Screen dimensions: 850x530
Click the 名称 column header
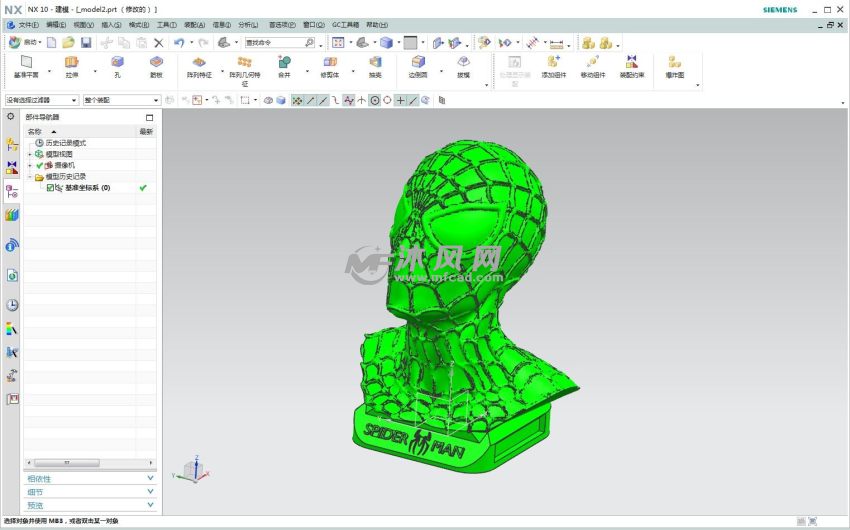36,131
